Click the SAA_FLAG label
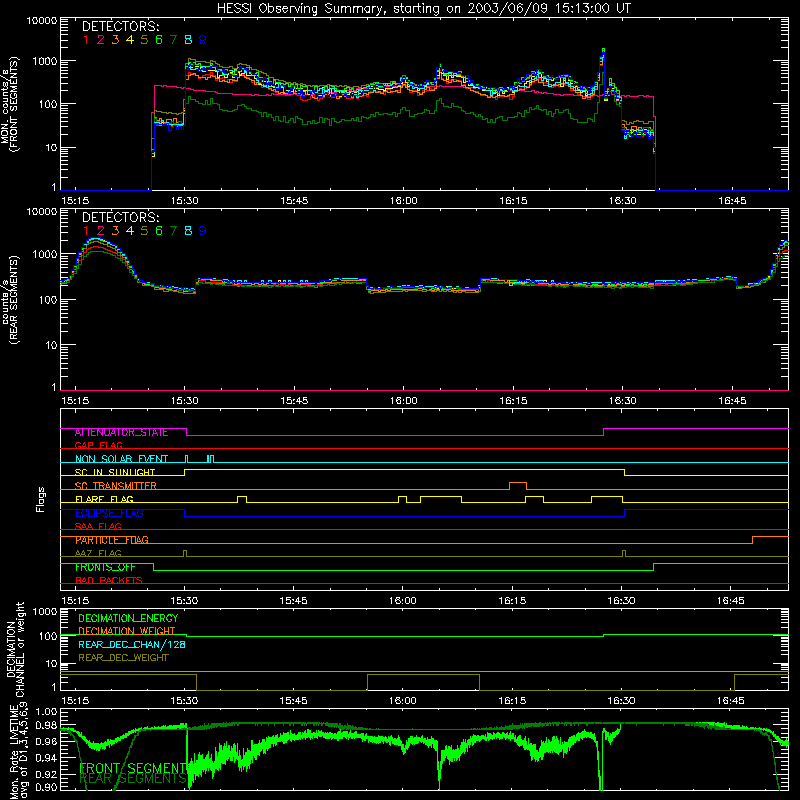This screenshot has height=800, width=800. [98, 527]
